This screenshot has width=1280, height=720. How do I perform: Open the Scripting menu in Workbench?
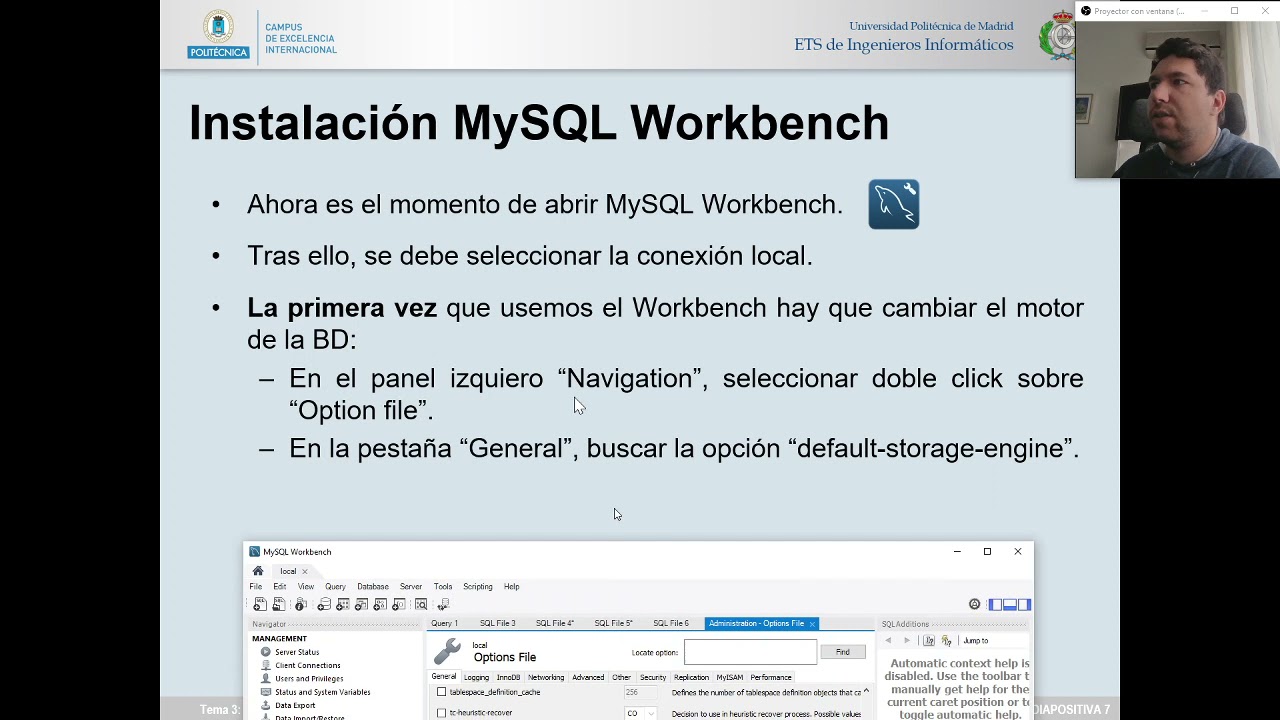[478, 586]
